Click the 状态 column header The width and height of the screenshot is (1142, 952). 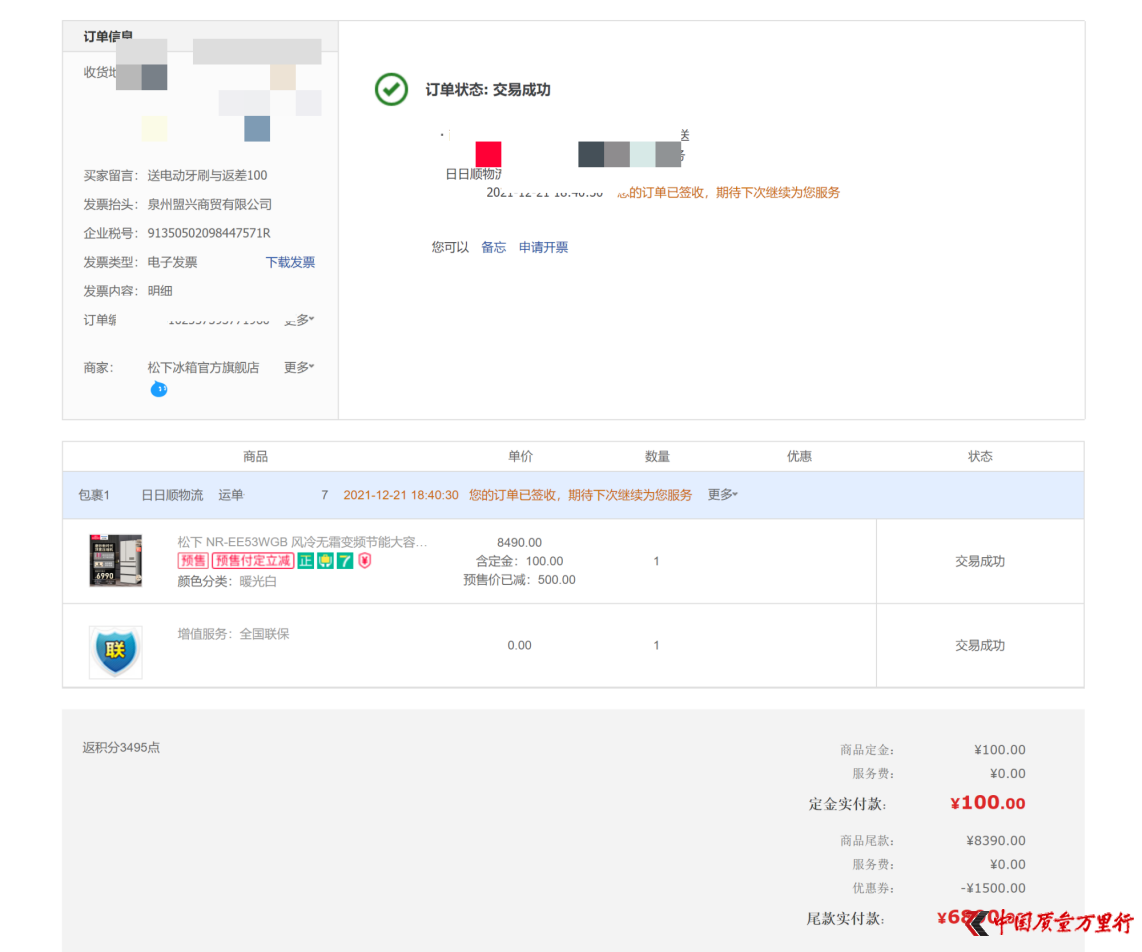click(x=980, y=456)
